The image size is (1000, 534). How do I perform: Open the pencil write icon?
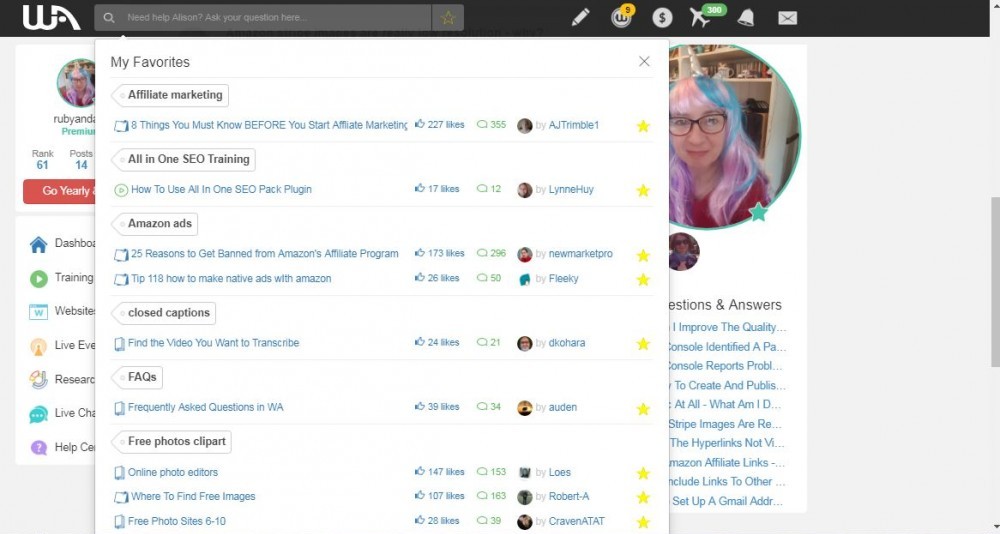tap(580, 17)
